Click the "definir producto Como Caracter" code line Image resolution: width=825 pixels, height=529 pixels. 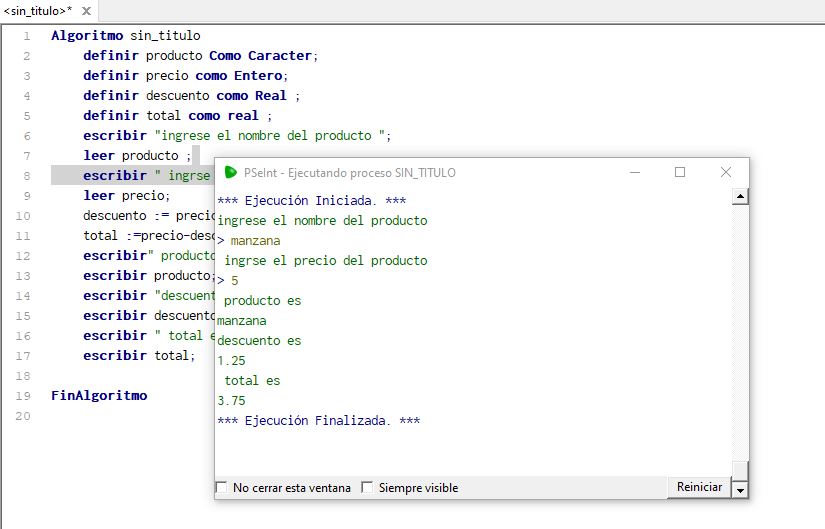click(200, 56)
